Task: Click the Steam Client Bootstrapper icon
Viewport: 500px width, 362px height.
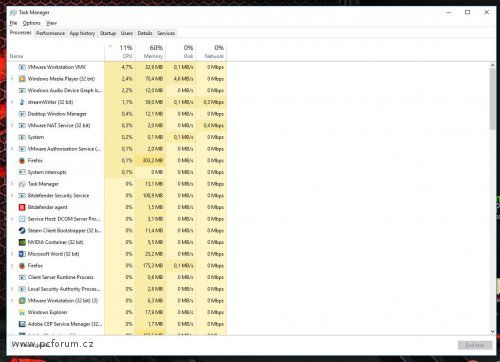Action: pos(22,231)
